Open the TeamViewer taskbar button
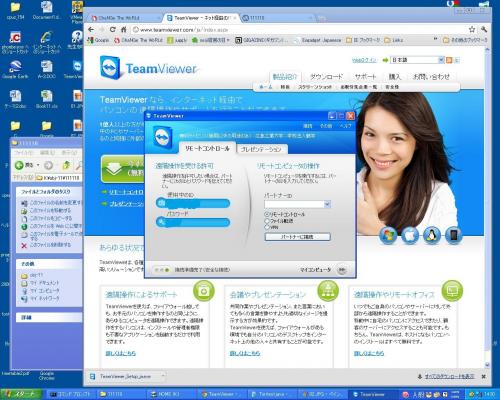The width and height of the screenshot is (500, 400). tap(372, 394)
